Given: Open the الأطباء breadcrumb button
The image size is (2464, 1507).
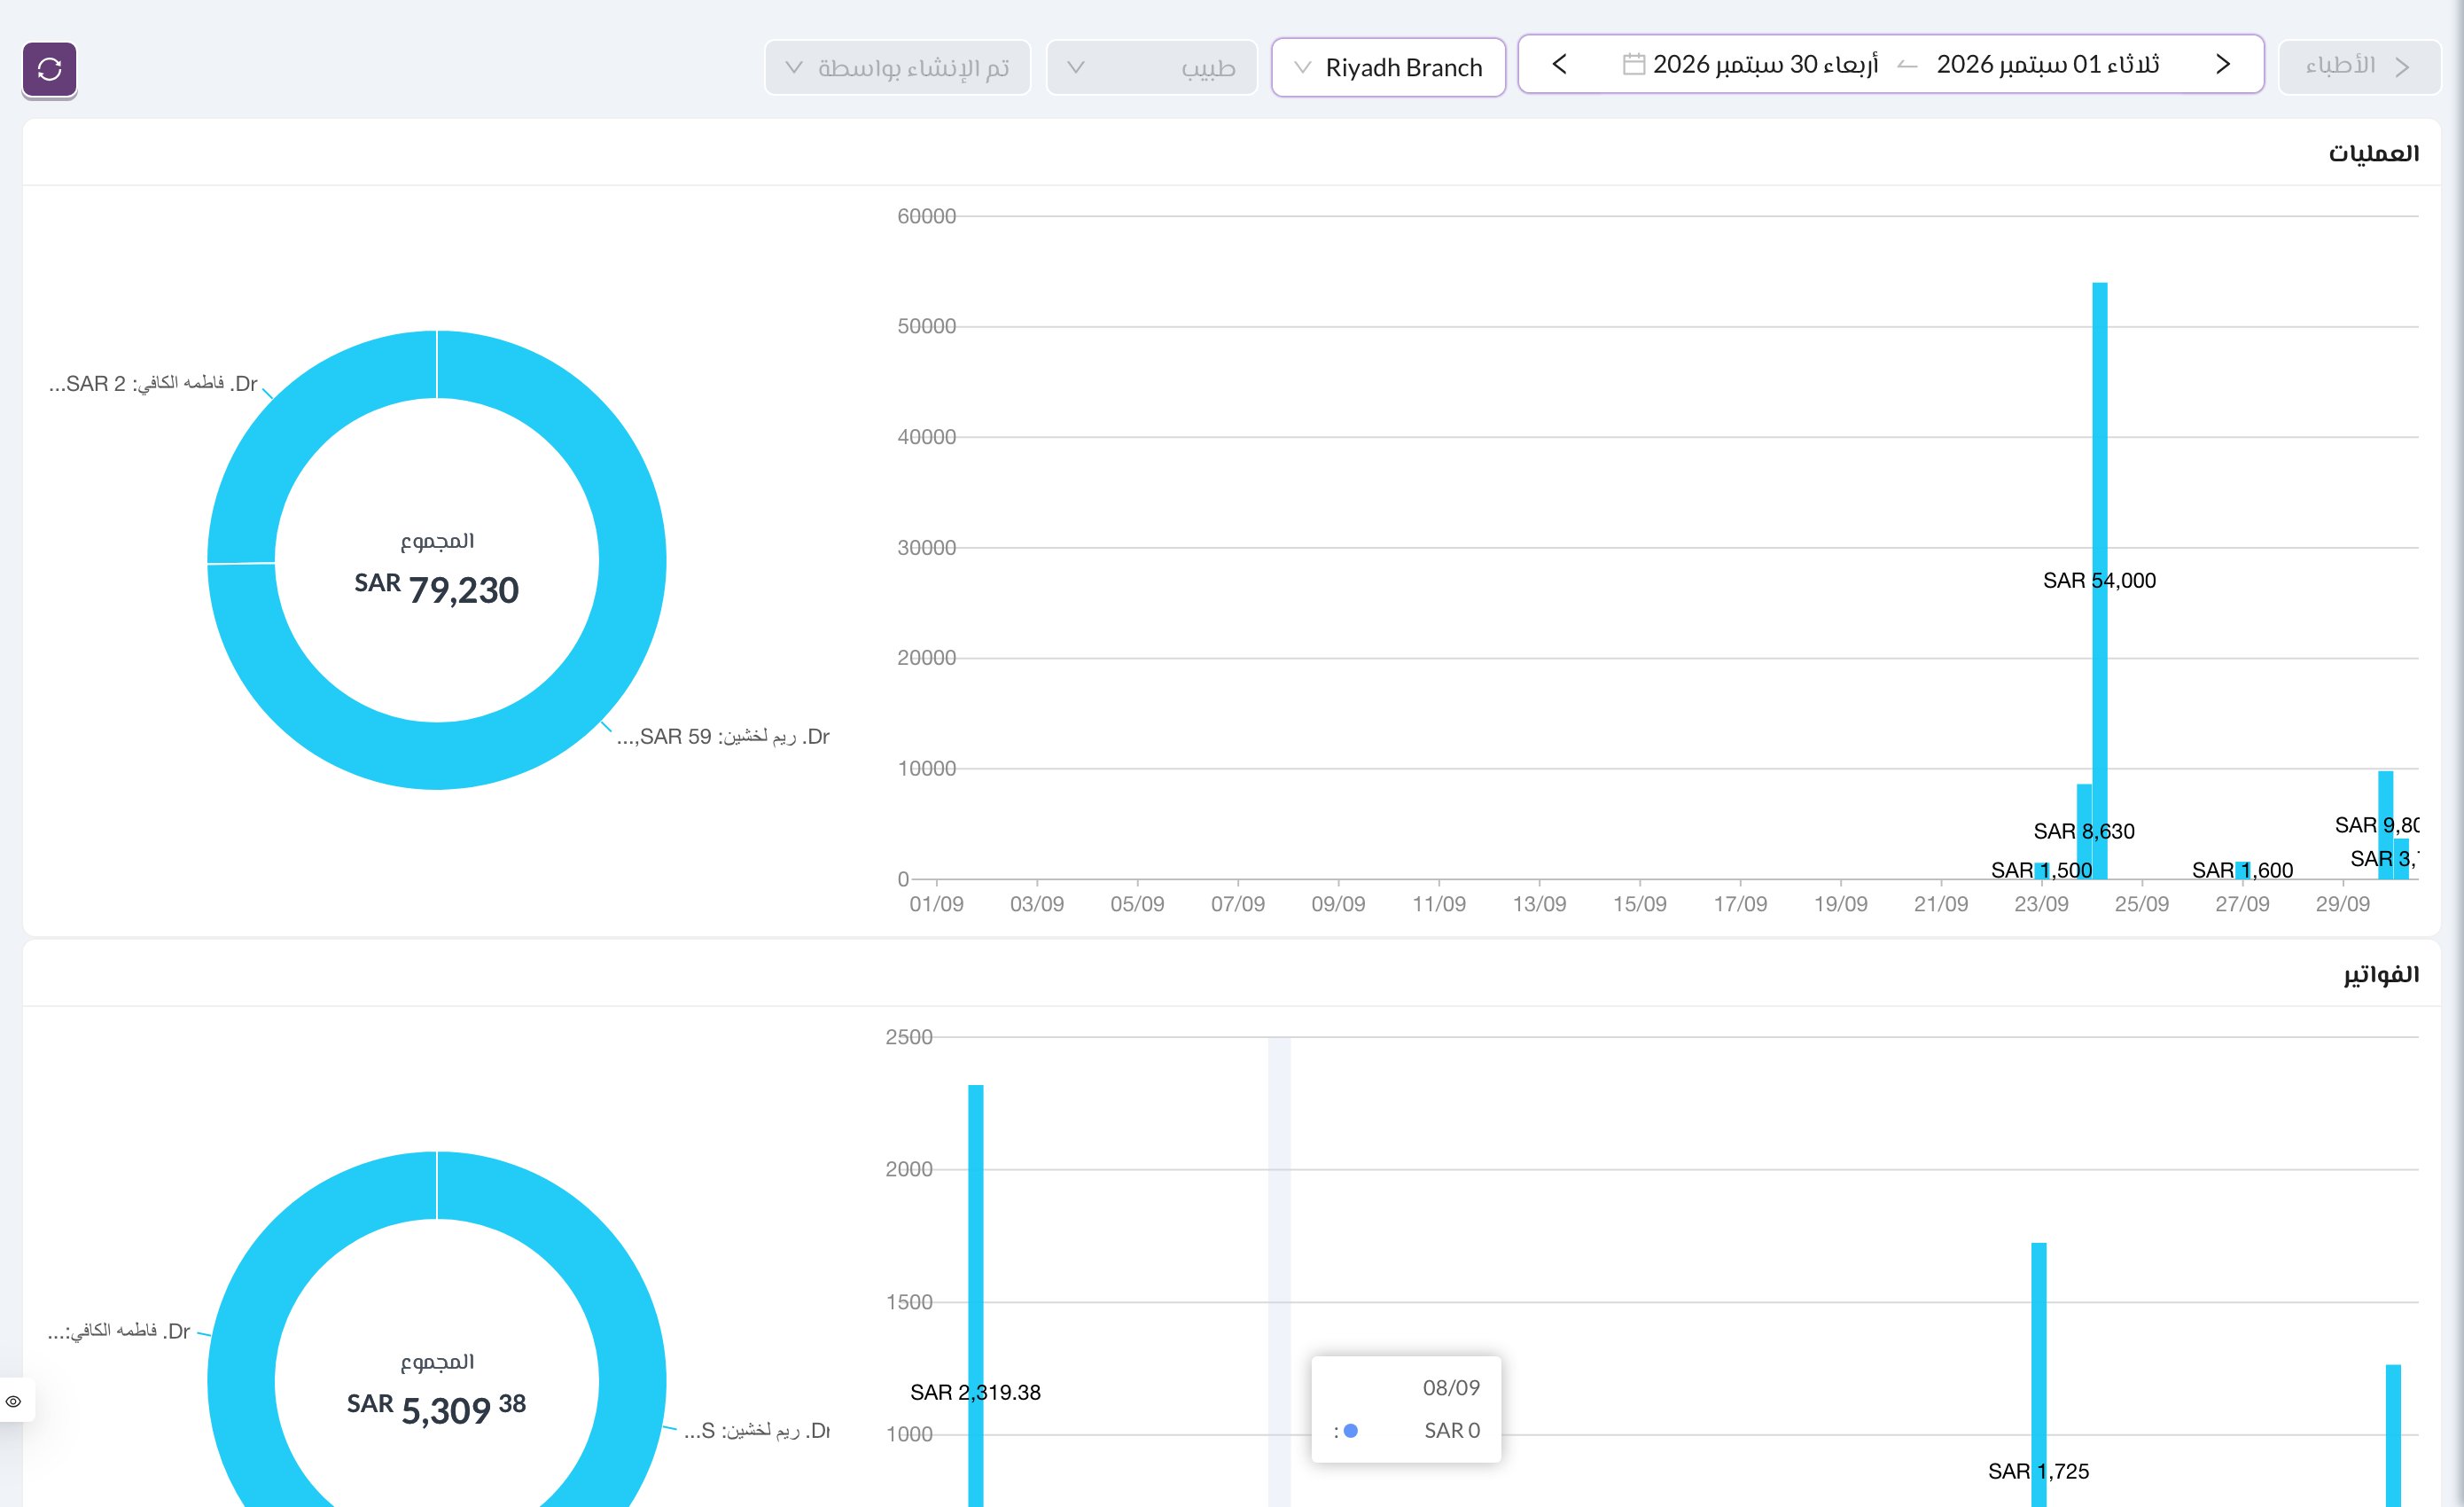Looking at the screenshot, I should tap(2359, 66).
